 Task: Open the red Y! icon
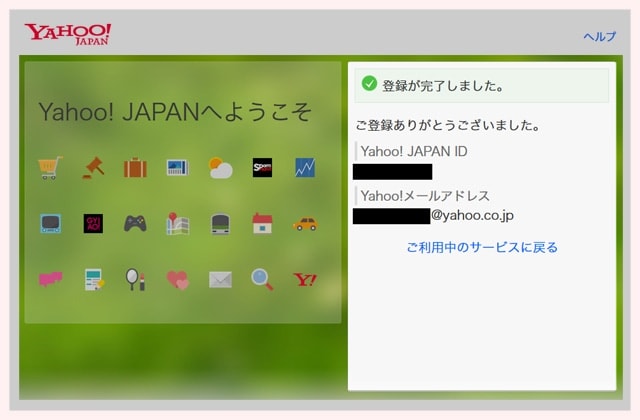tap(305, 280)
